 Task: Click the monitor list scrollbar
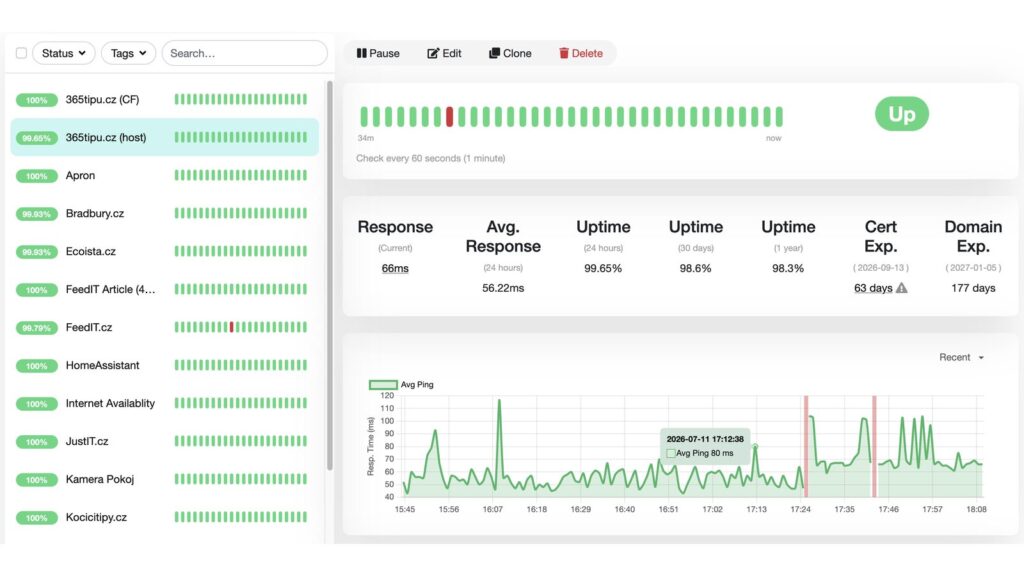click(330, 275)
